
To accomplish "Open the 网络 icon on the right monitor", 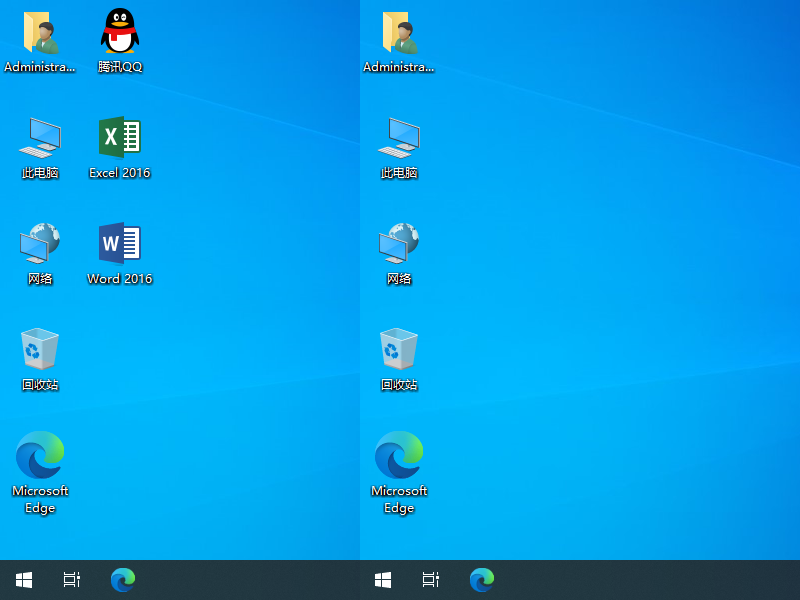I will (x=399, y=243).
